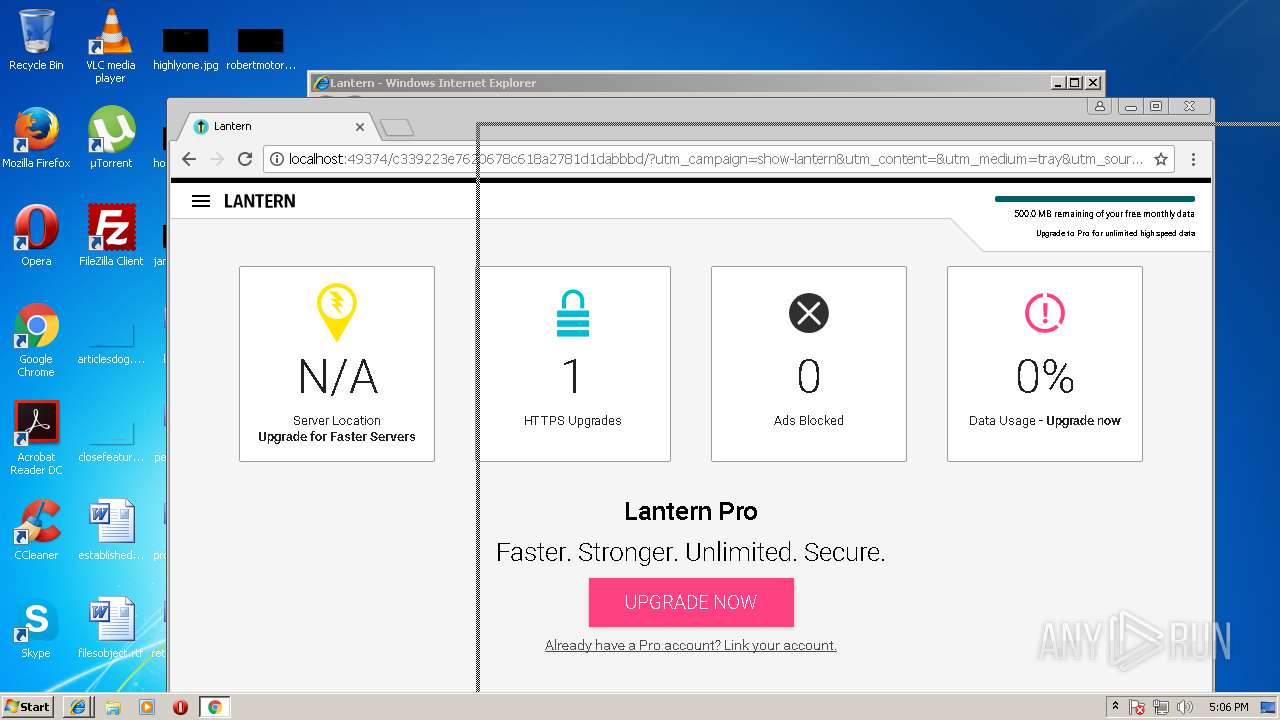Select the Lantern tab
The height and width of the screenshot is (720, 1280).
(x=278, y=127)
